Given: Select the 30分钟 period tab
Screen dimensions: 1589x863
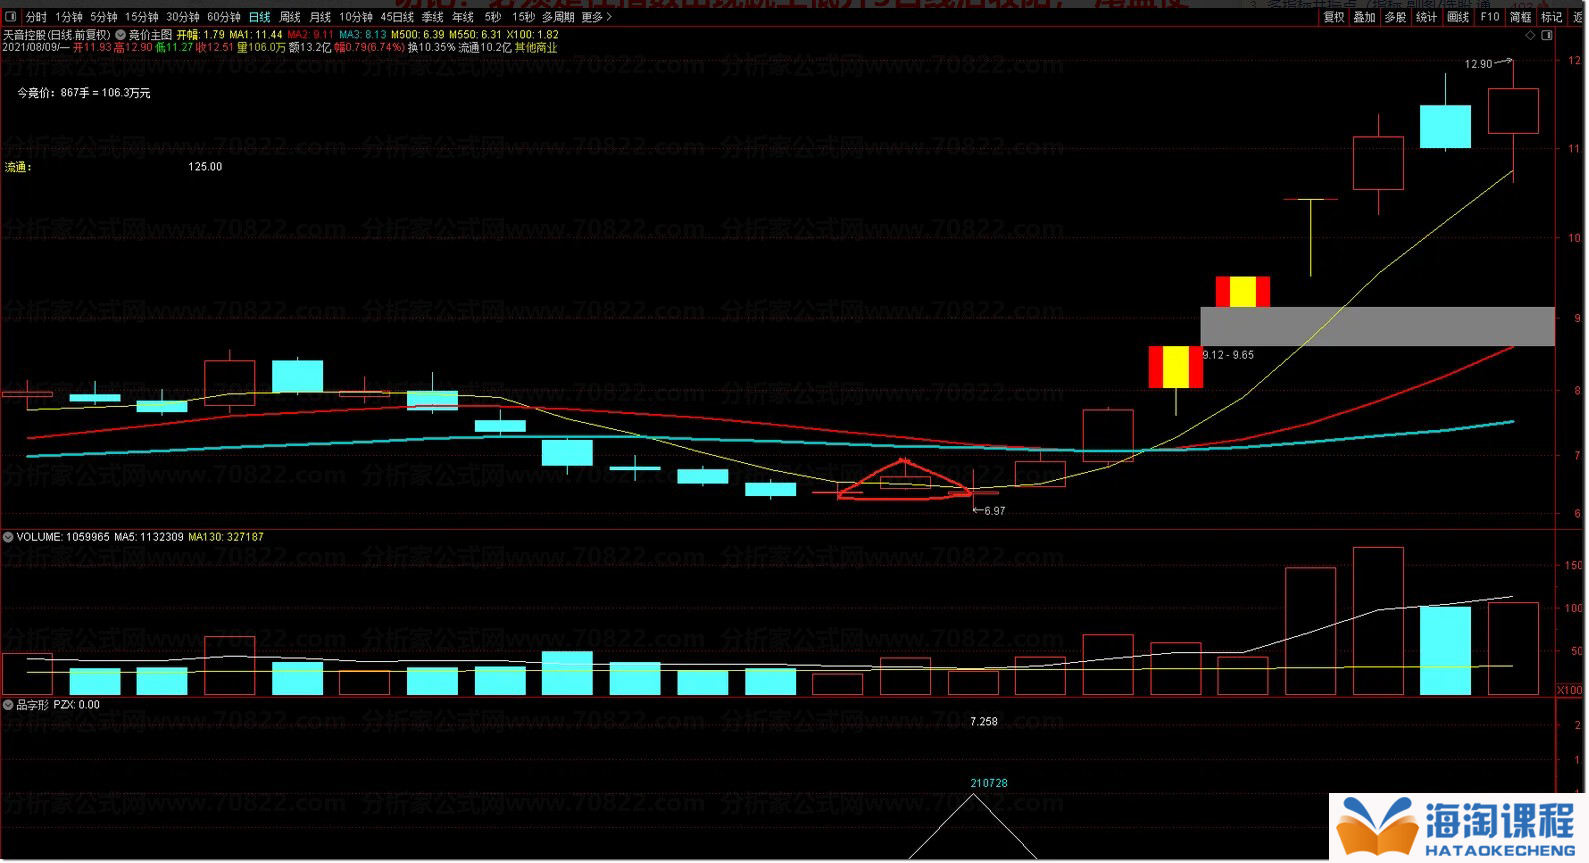Looking at the screenshot, I should (183, 17).
